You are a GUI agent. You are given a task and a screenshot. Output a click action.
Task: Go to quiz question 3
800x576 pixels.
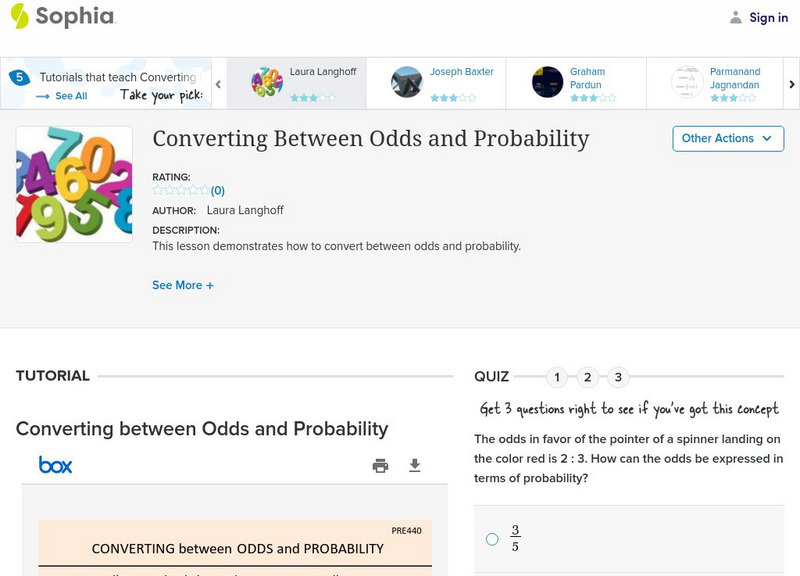[619, 377]
